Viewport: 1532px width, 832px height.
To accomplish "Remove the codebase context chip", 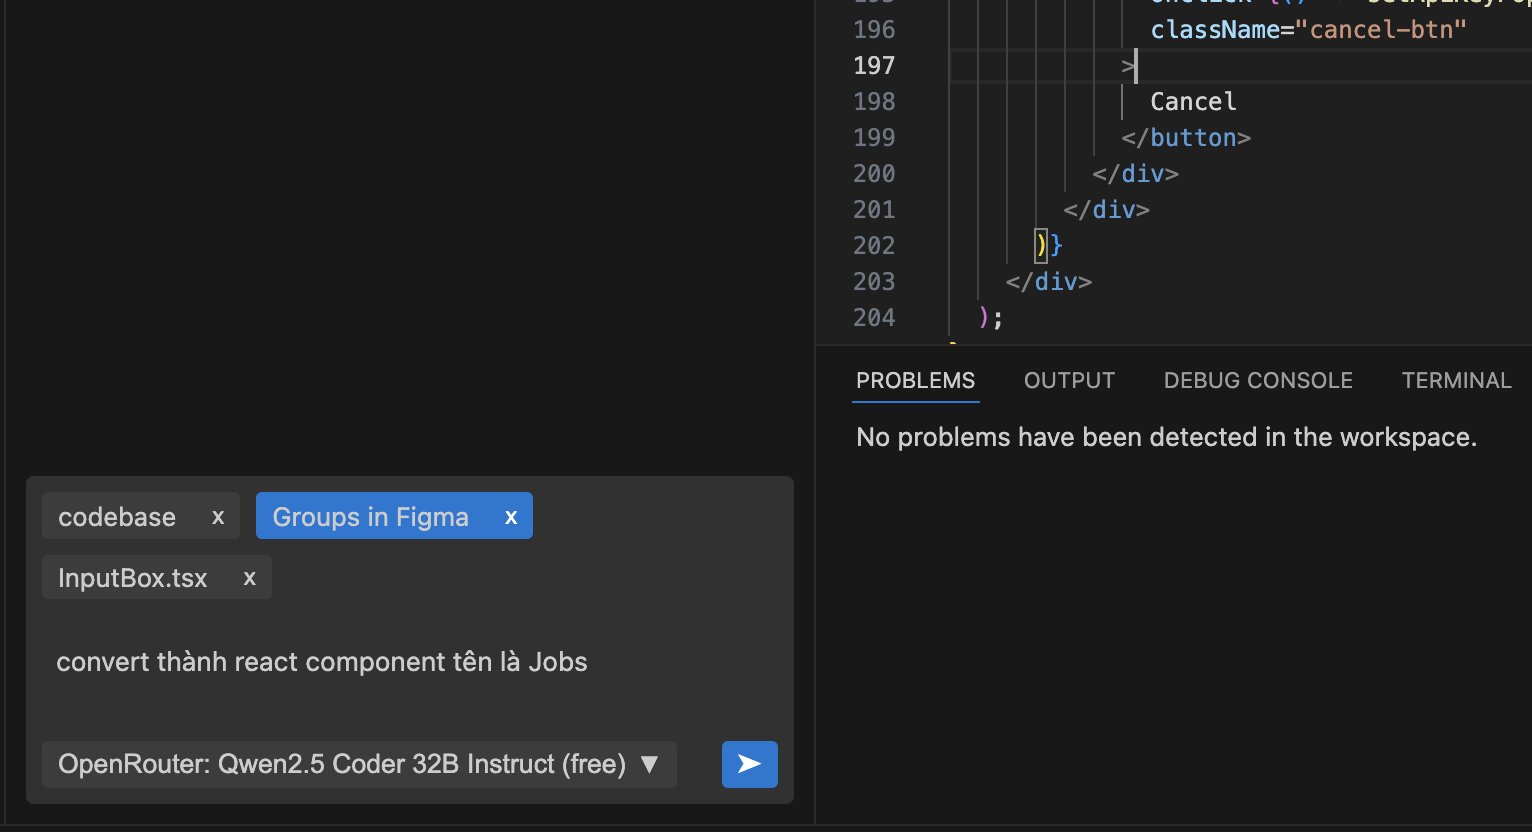I will (218, 517).
